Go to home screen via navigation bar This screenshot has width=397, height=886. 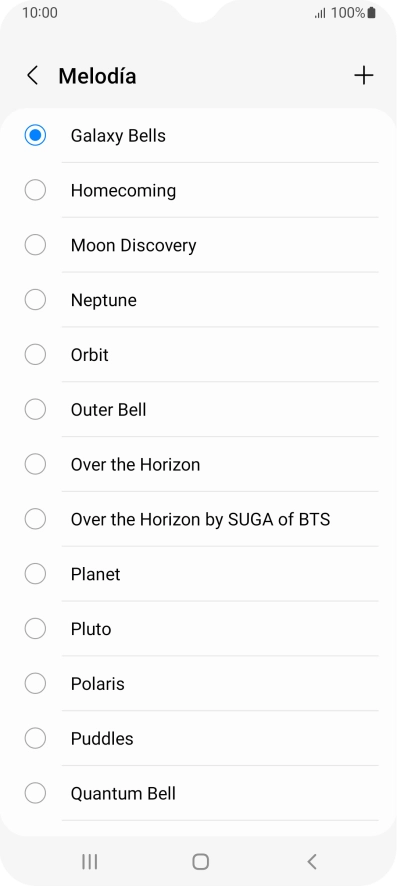pyautogui.click(x=200, y=862)
